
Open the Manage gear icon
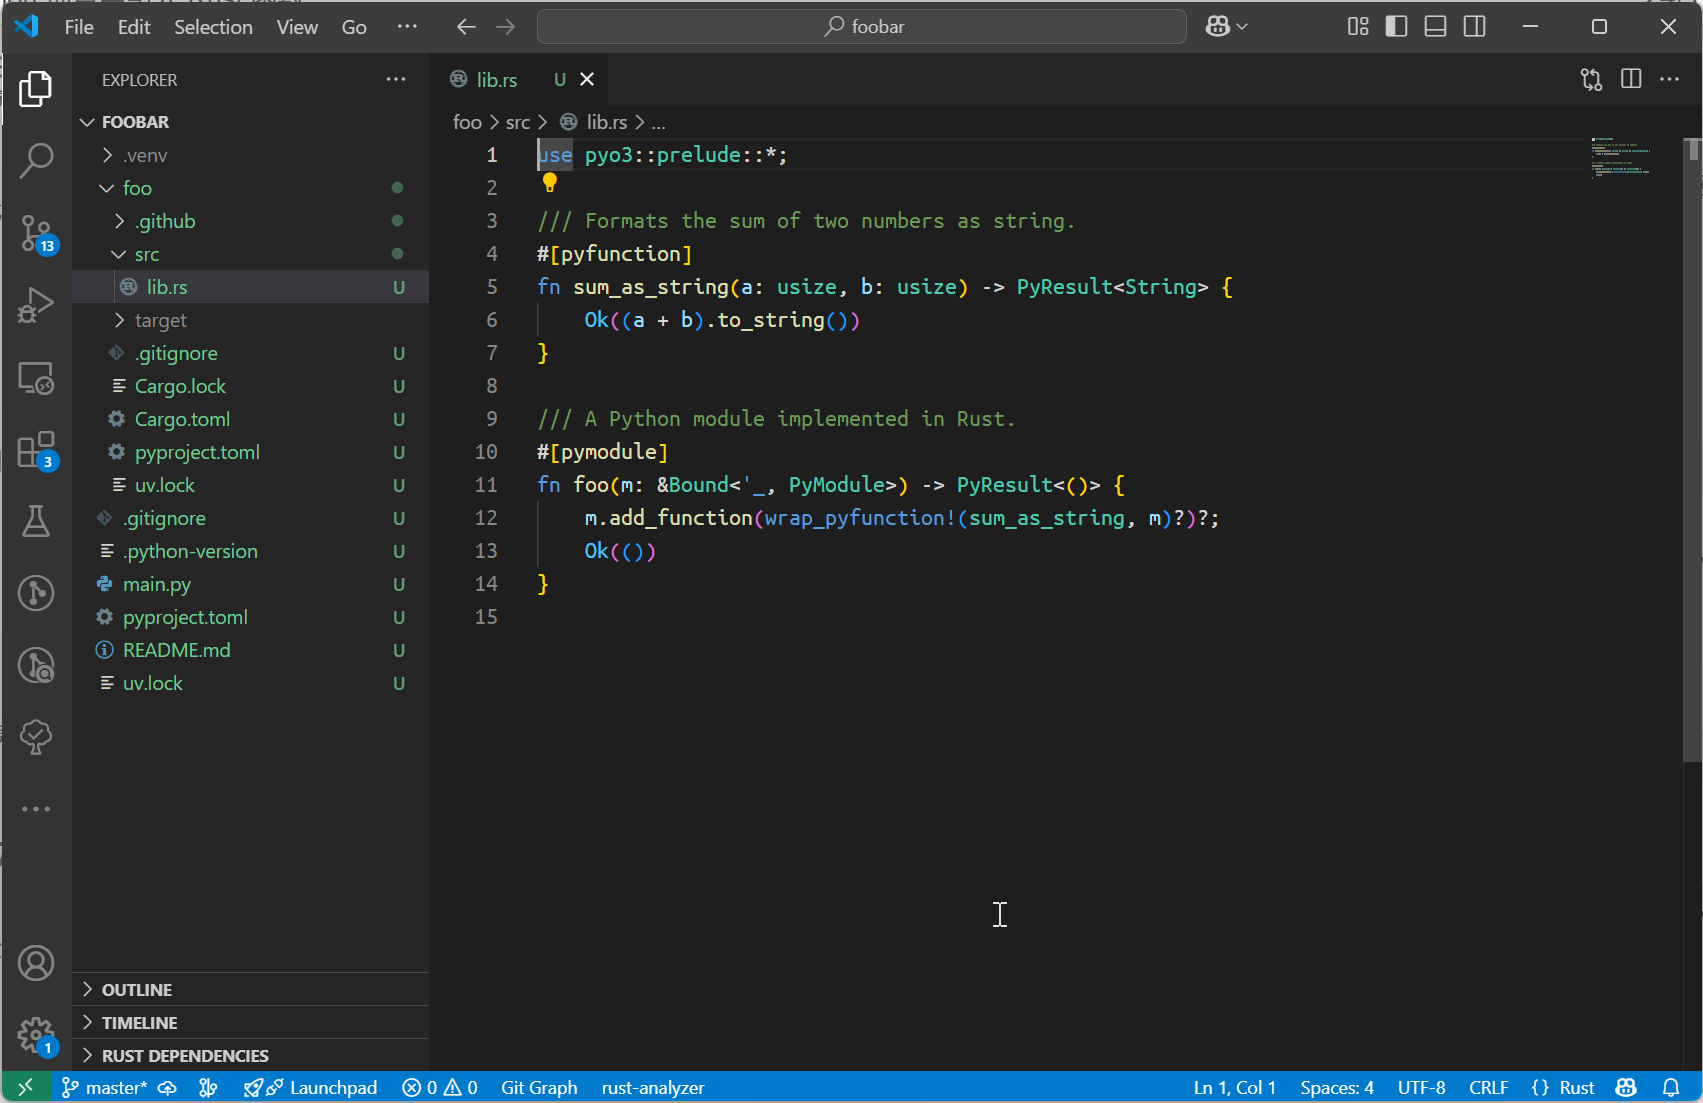coord(36,1036)
